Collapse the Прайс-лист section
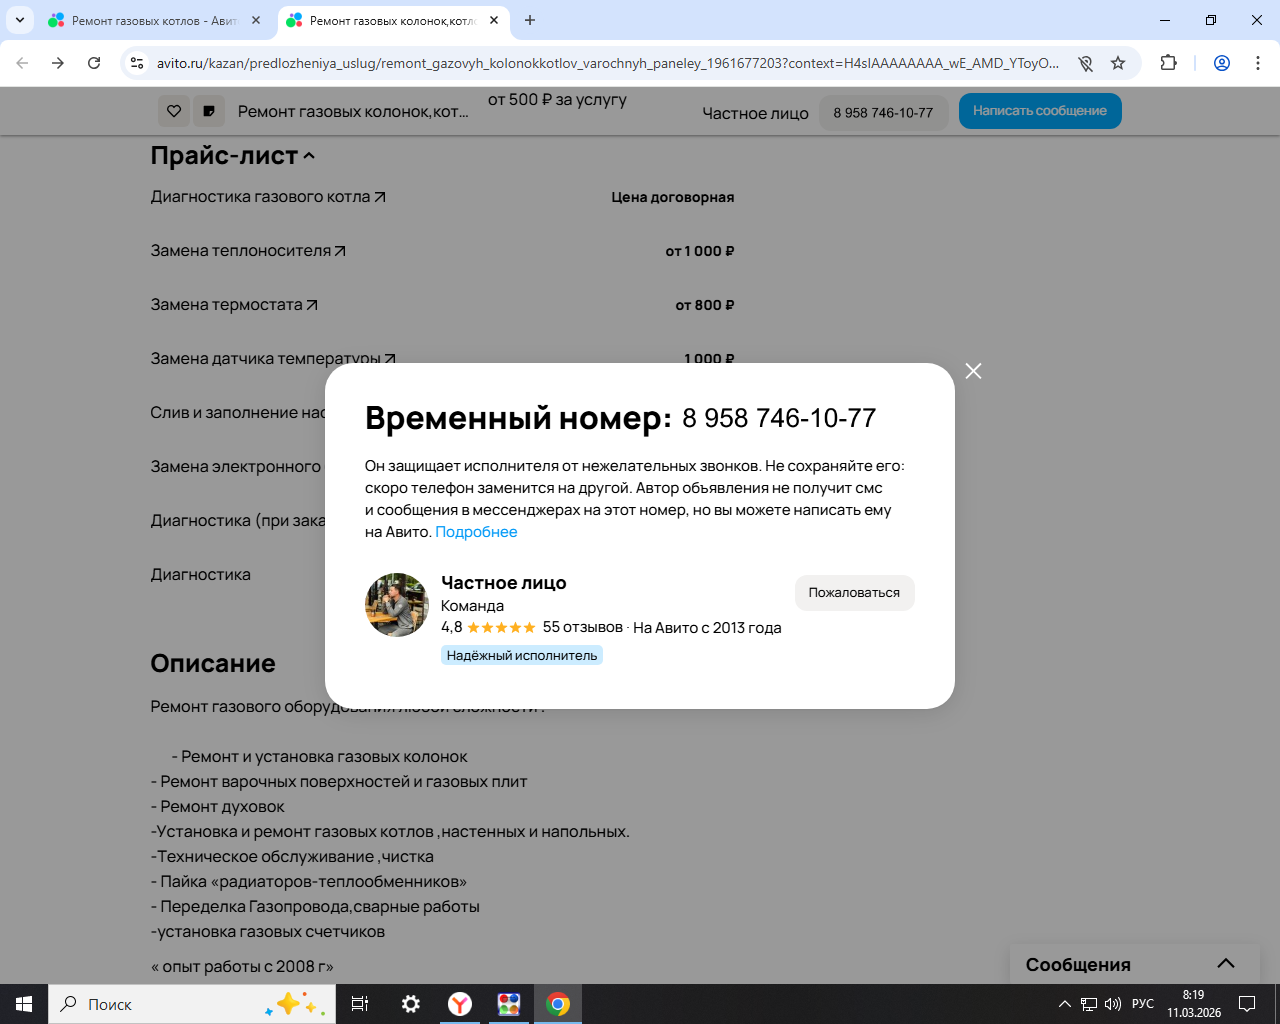Screen dimensions: 1280x1024 (309, 156)
